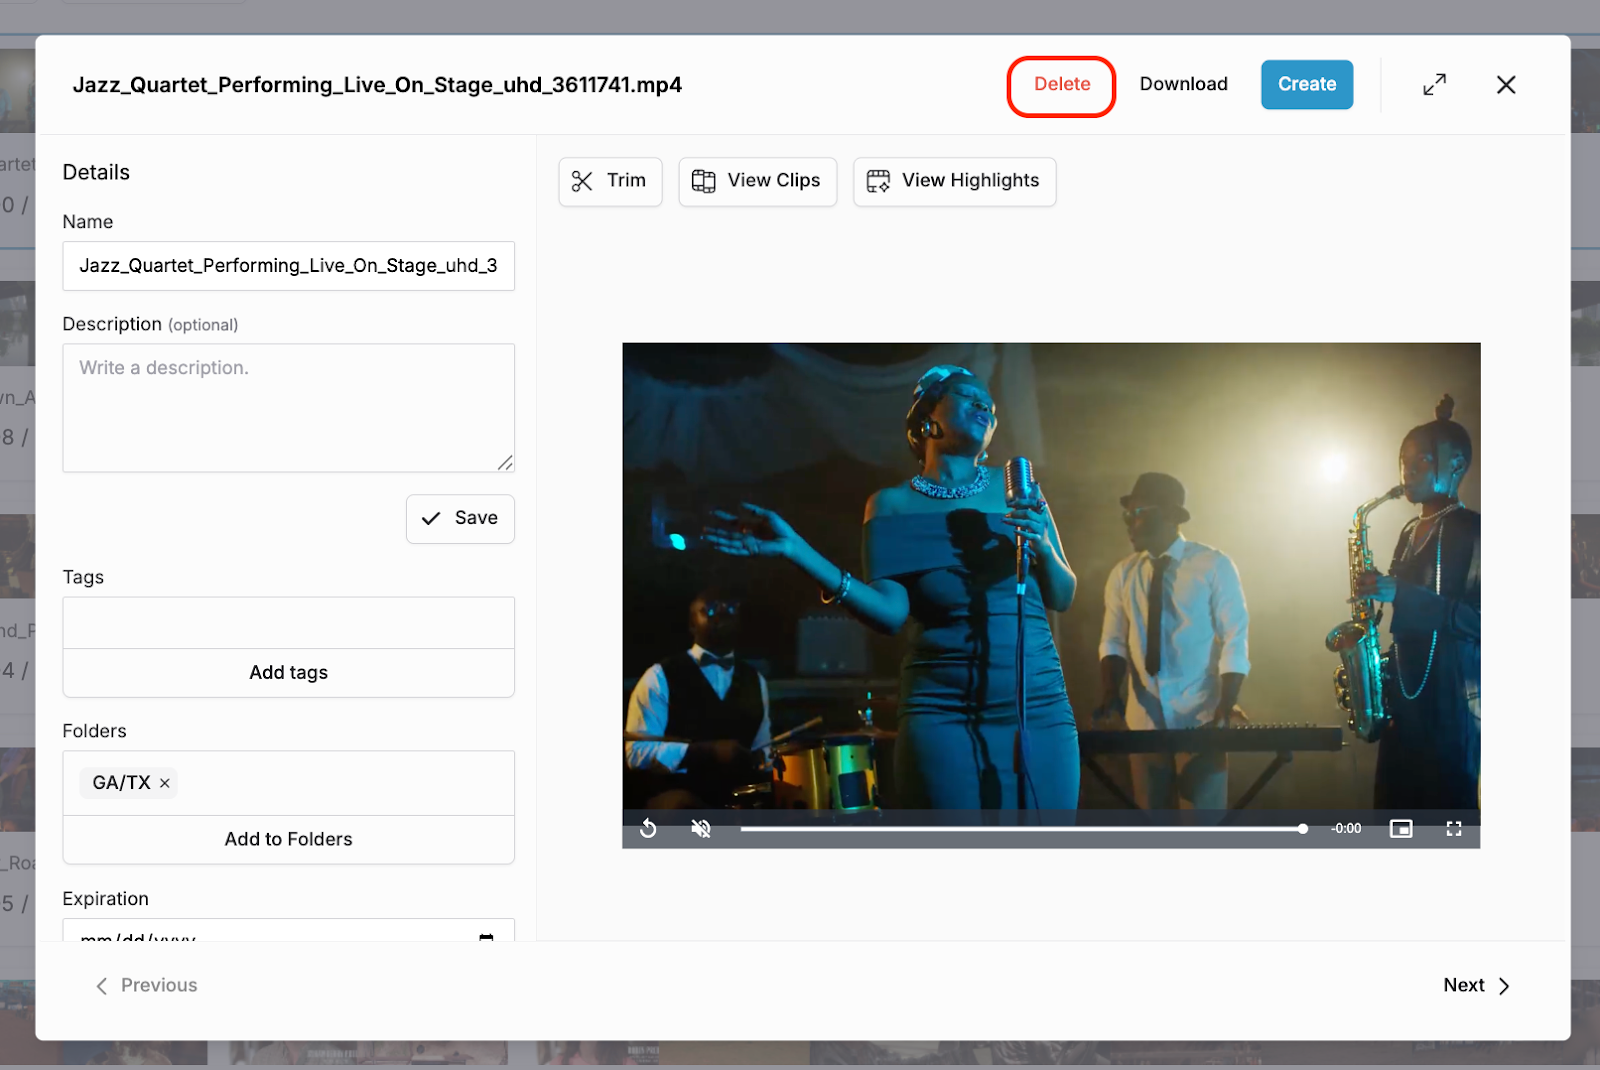
Task: Click the replay icon in video player
Action: (x=648, y=828)
